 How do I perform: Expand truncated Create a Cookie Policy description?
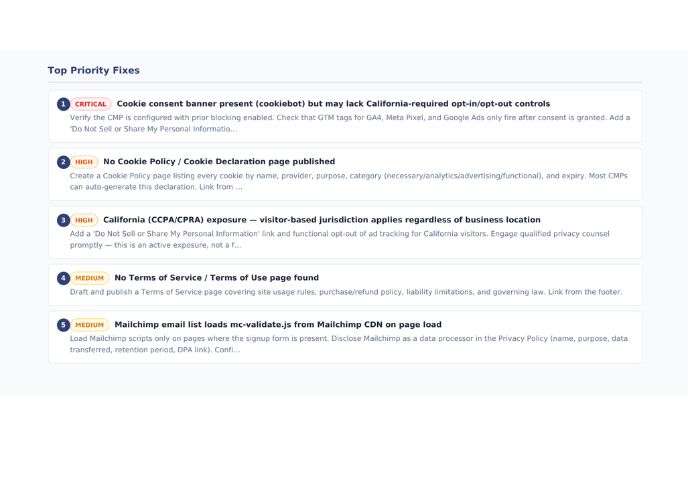click(x=348, y=181)
